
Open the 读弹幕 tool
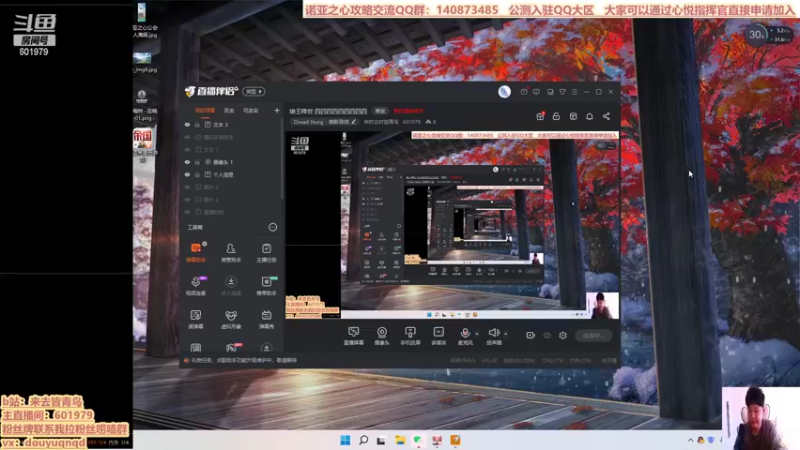(196, 319)
